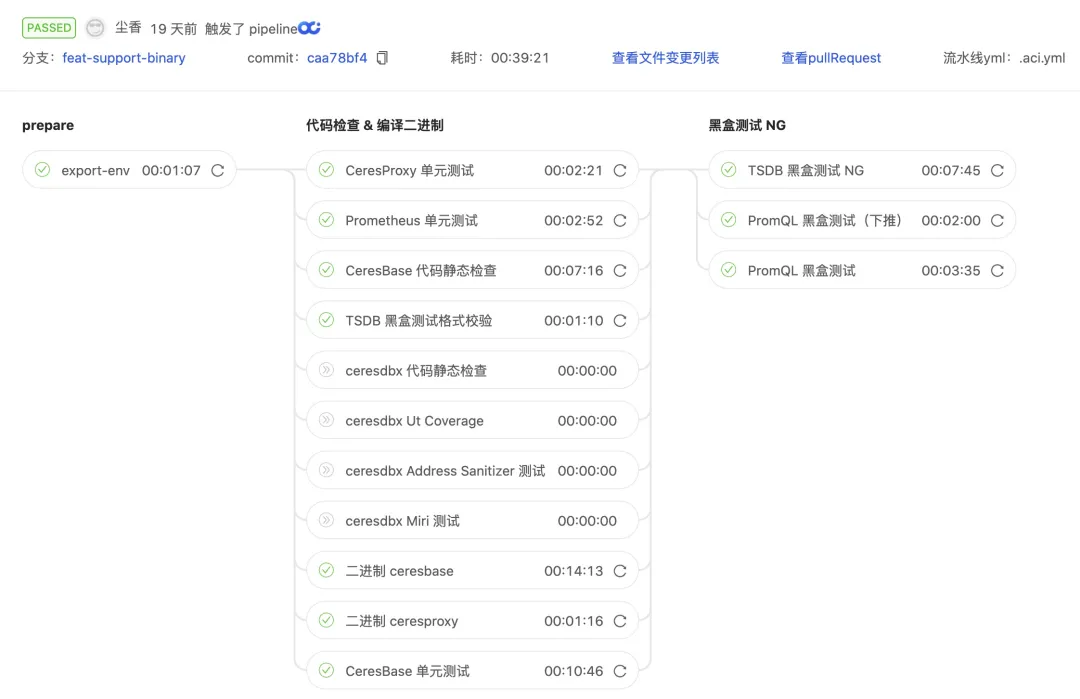This screenshot has height=699, width=1080.
Task: Retry CeresProxy 单元测试 job
Action: [x=620, y=170]
